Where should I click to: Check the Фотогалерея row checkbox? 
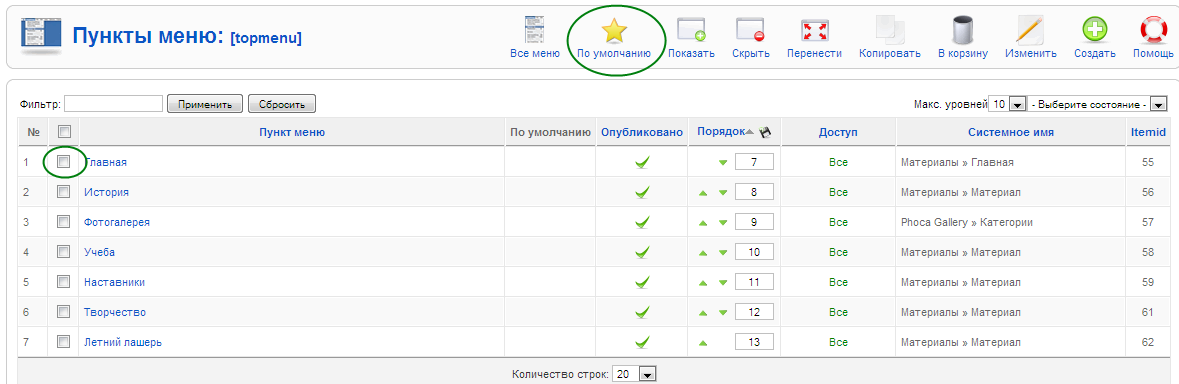pyautogui.click(x=64, y=222)
